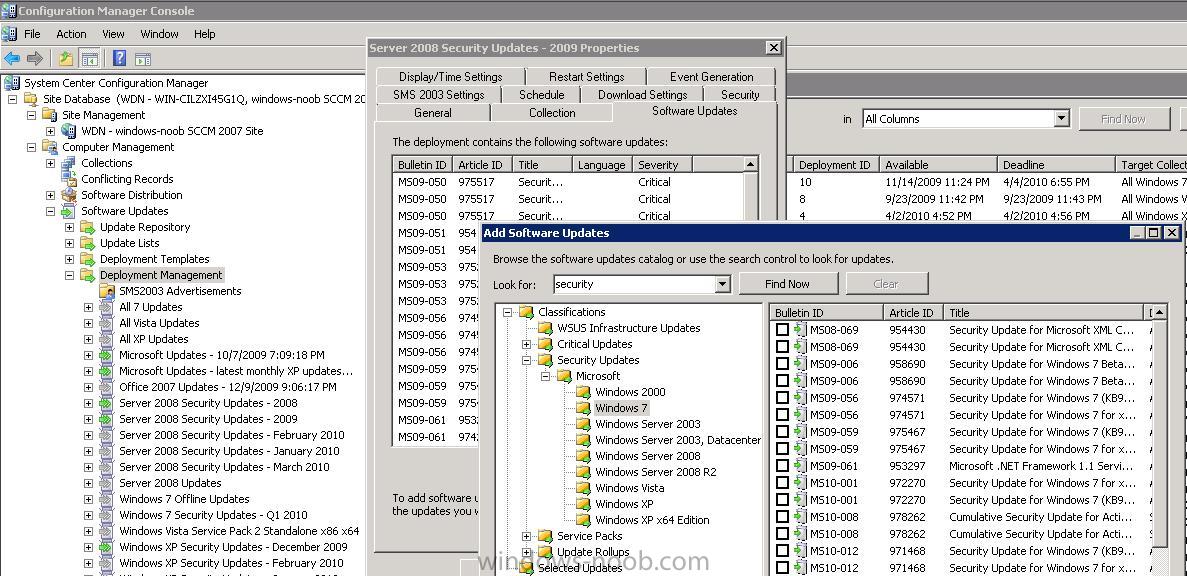This screenshot has width=1187, height=576.
Task: Click the Update Lists folder icon
Action: 88,243
